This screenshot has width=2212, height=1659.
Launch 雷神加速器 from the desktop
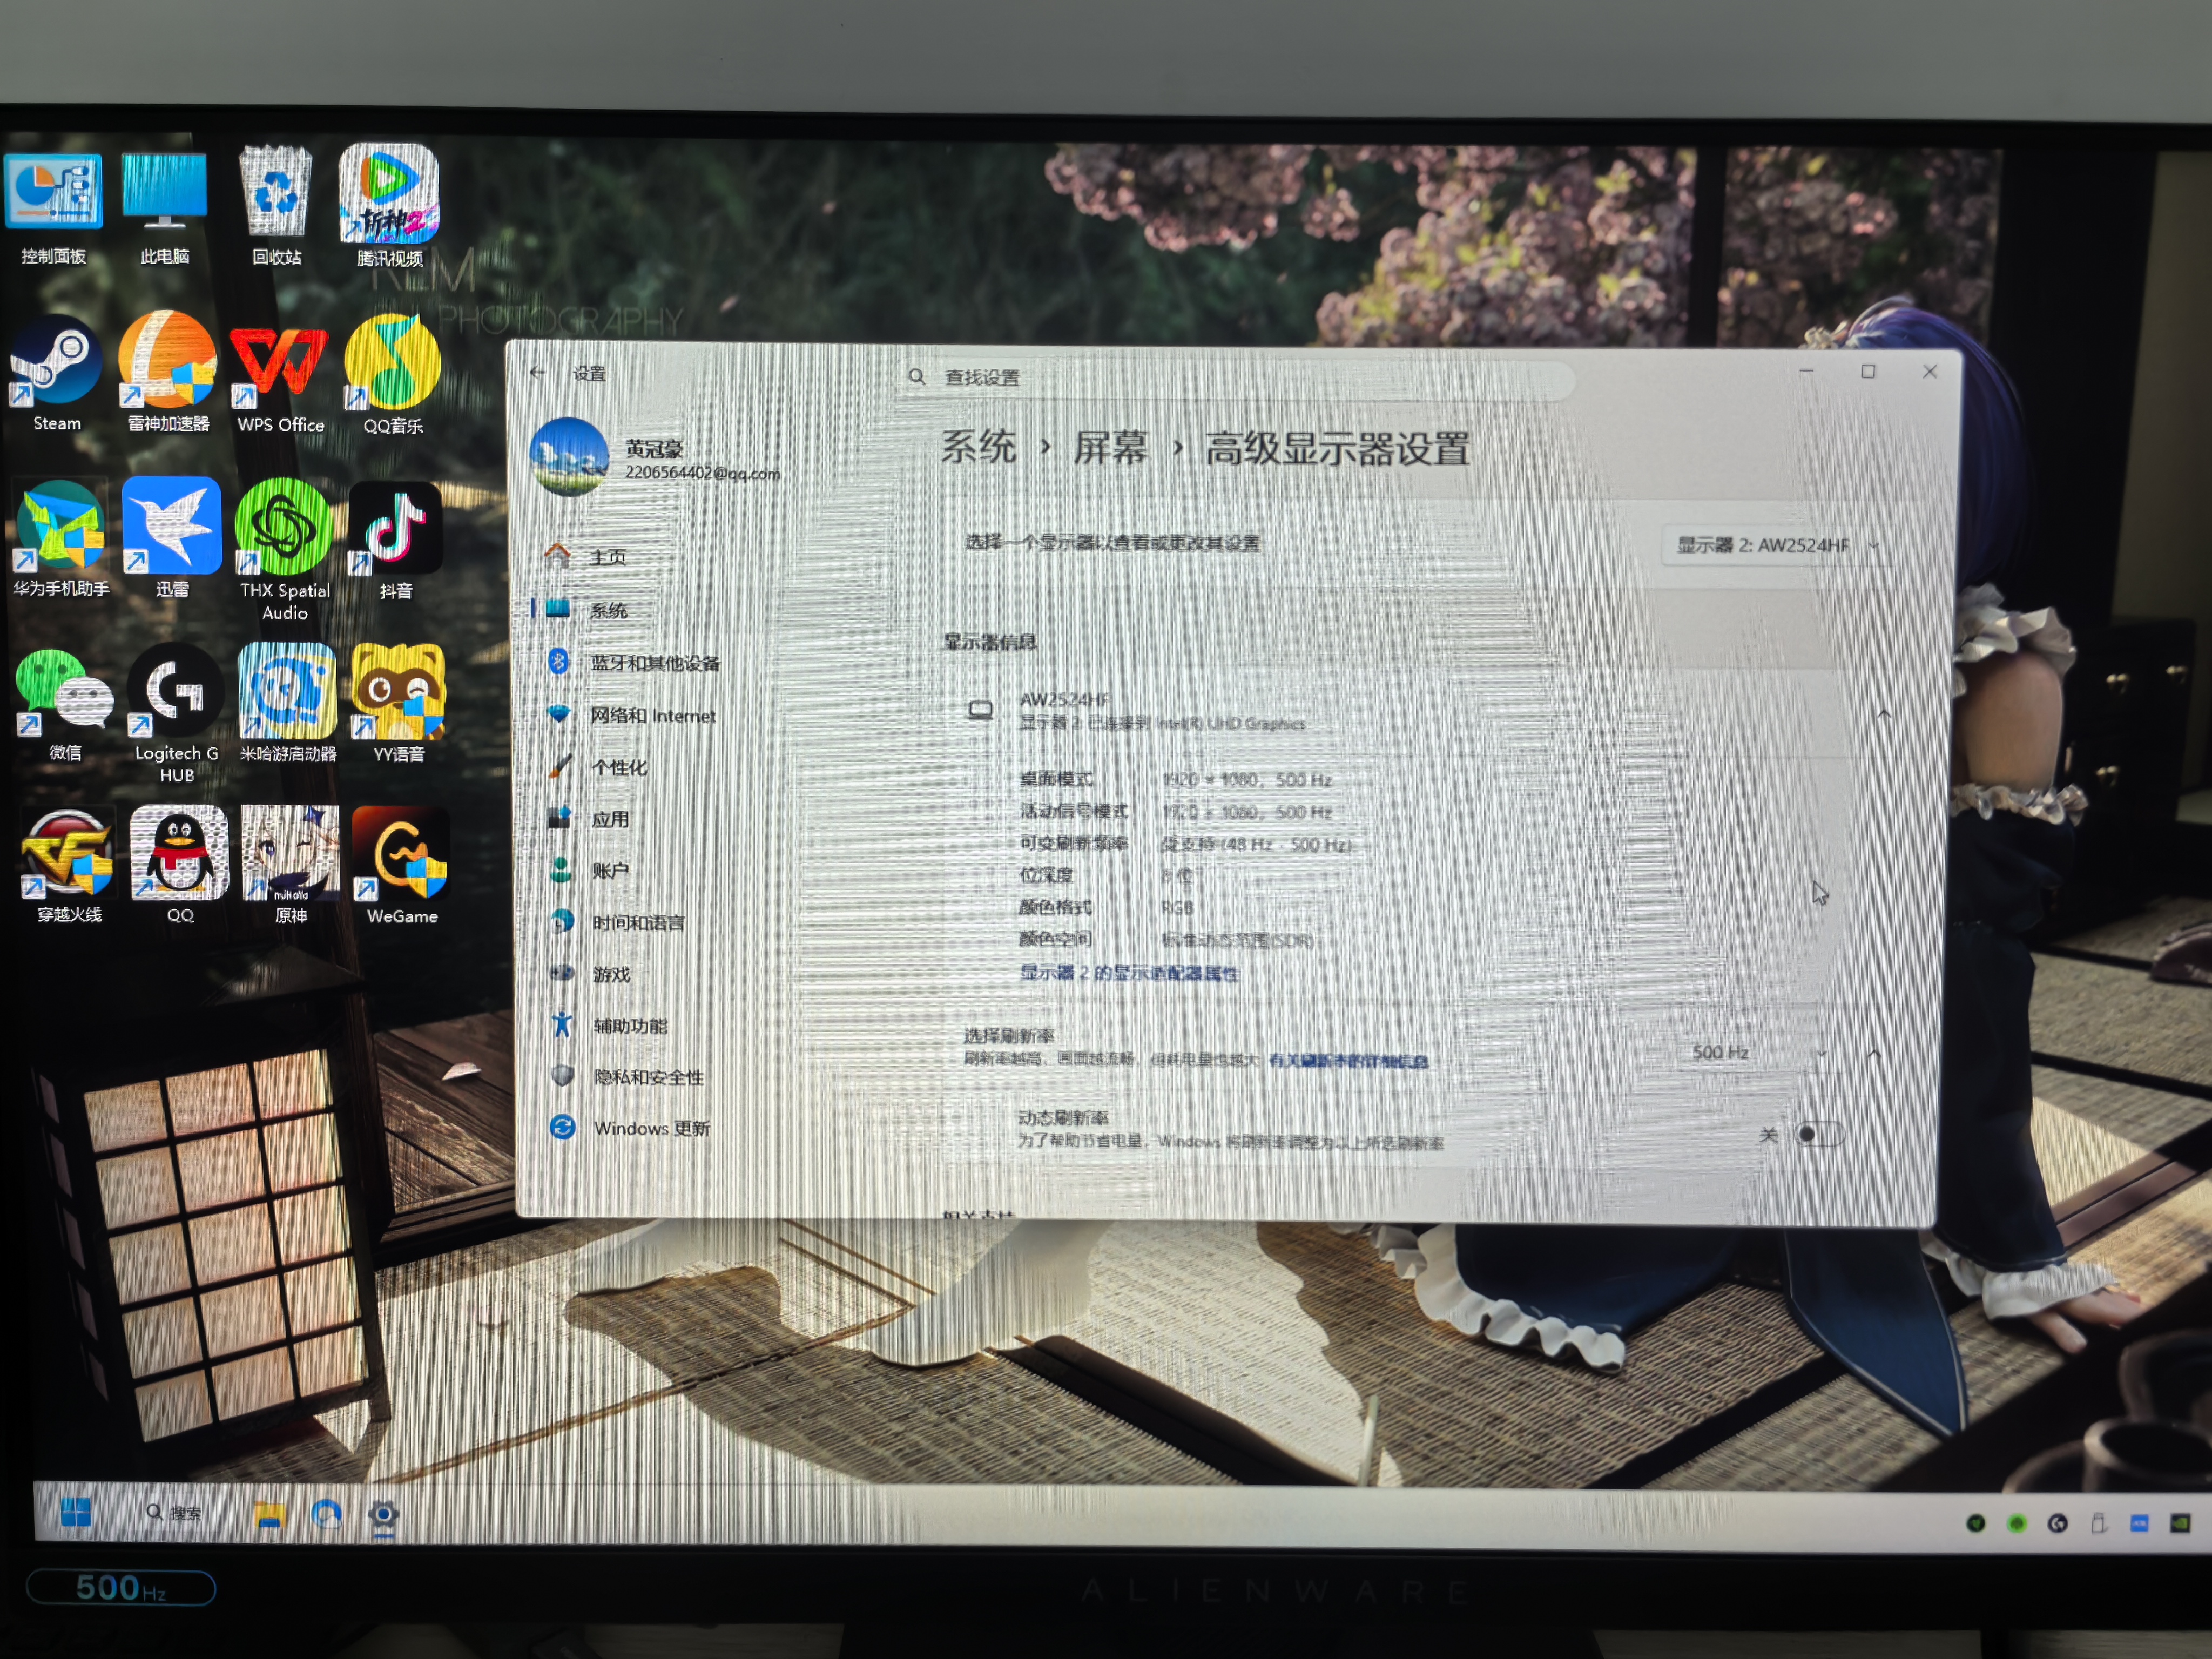click(168, 372)
